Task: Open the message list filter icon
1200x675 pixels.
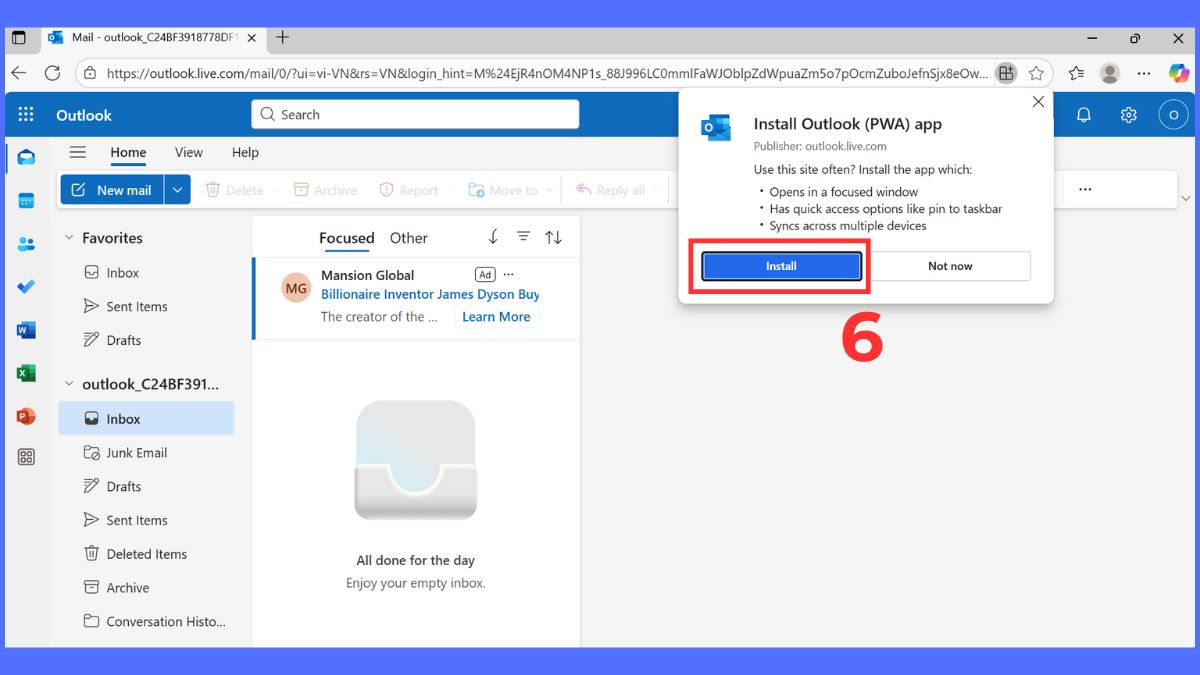Action: 523,237
